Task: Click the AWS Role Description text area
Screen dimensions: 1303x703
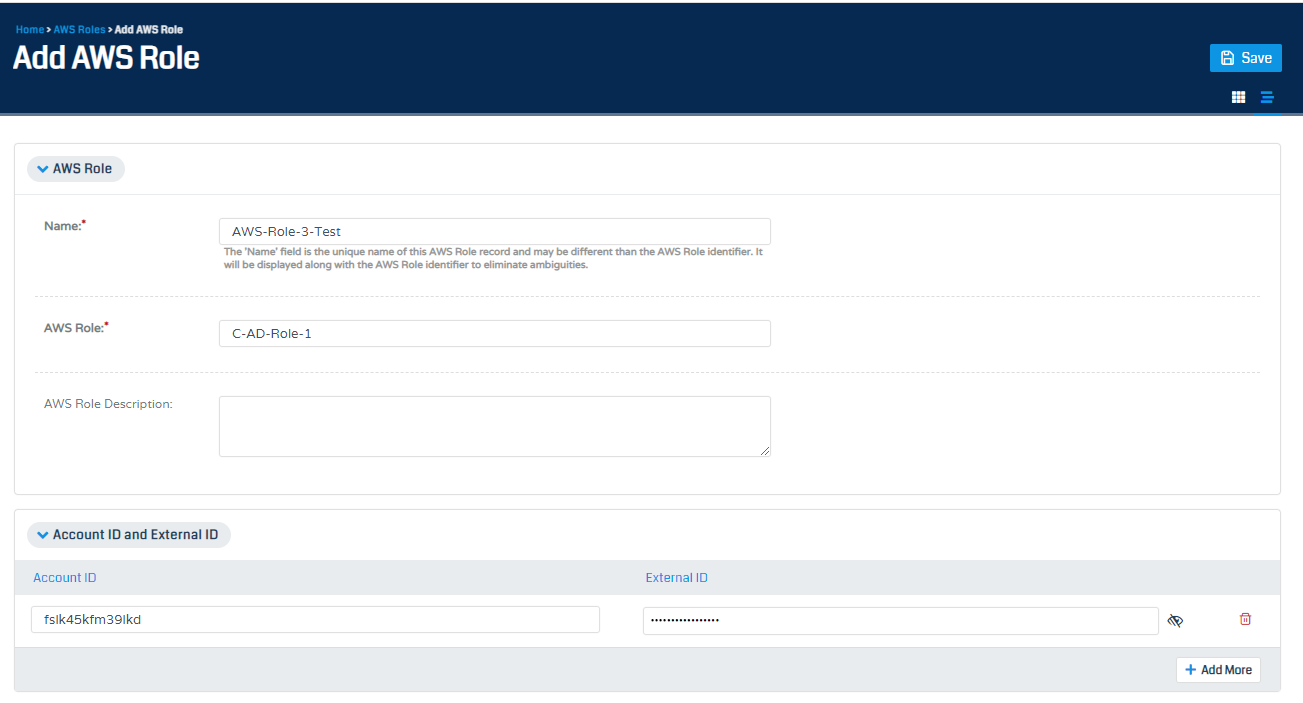Action: point(494,425)
